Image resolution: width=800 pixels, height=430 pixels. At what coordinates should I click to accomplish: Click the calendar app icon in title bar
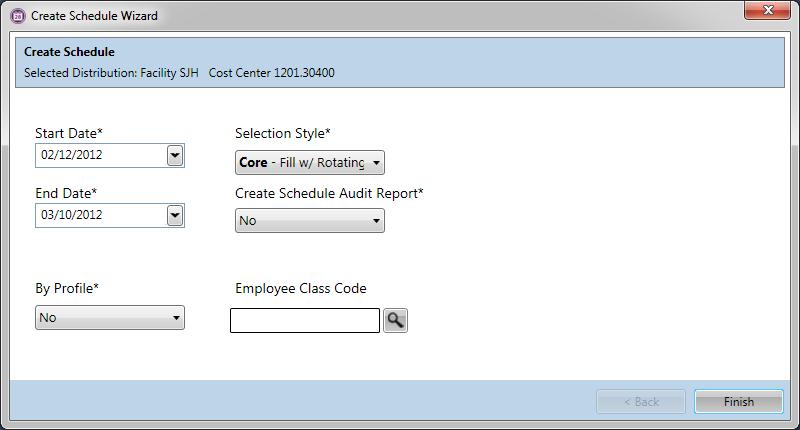tap(18, 16)
